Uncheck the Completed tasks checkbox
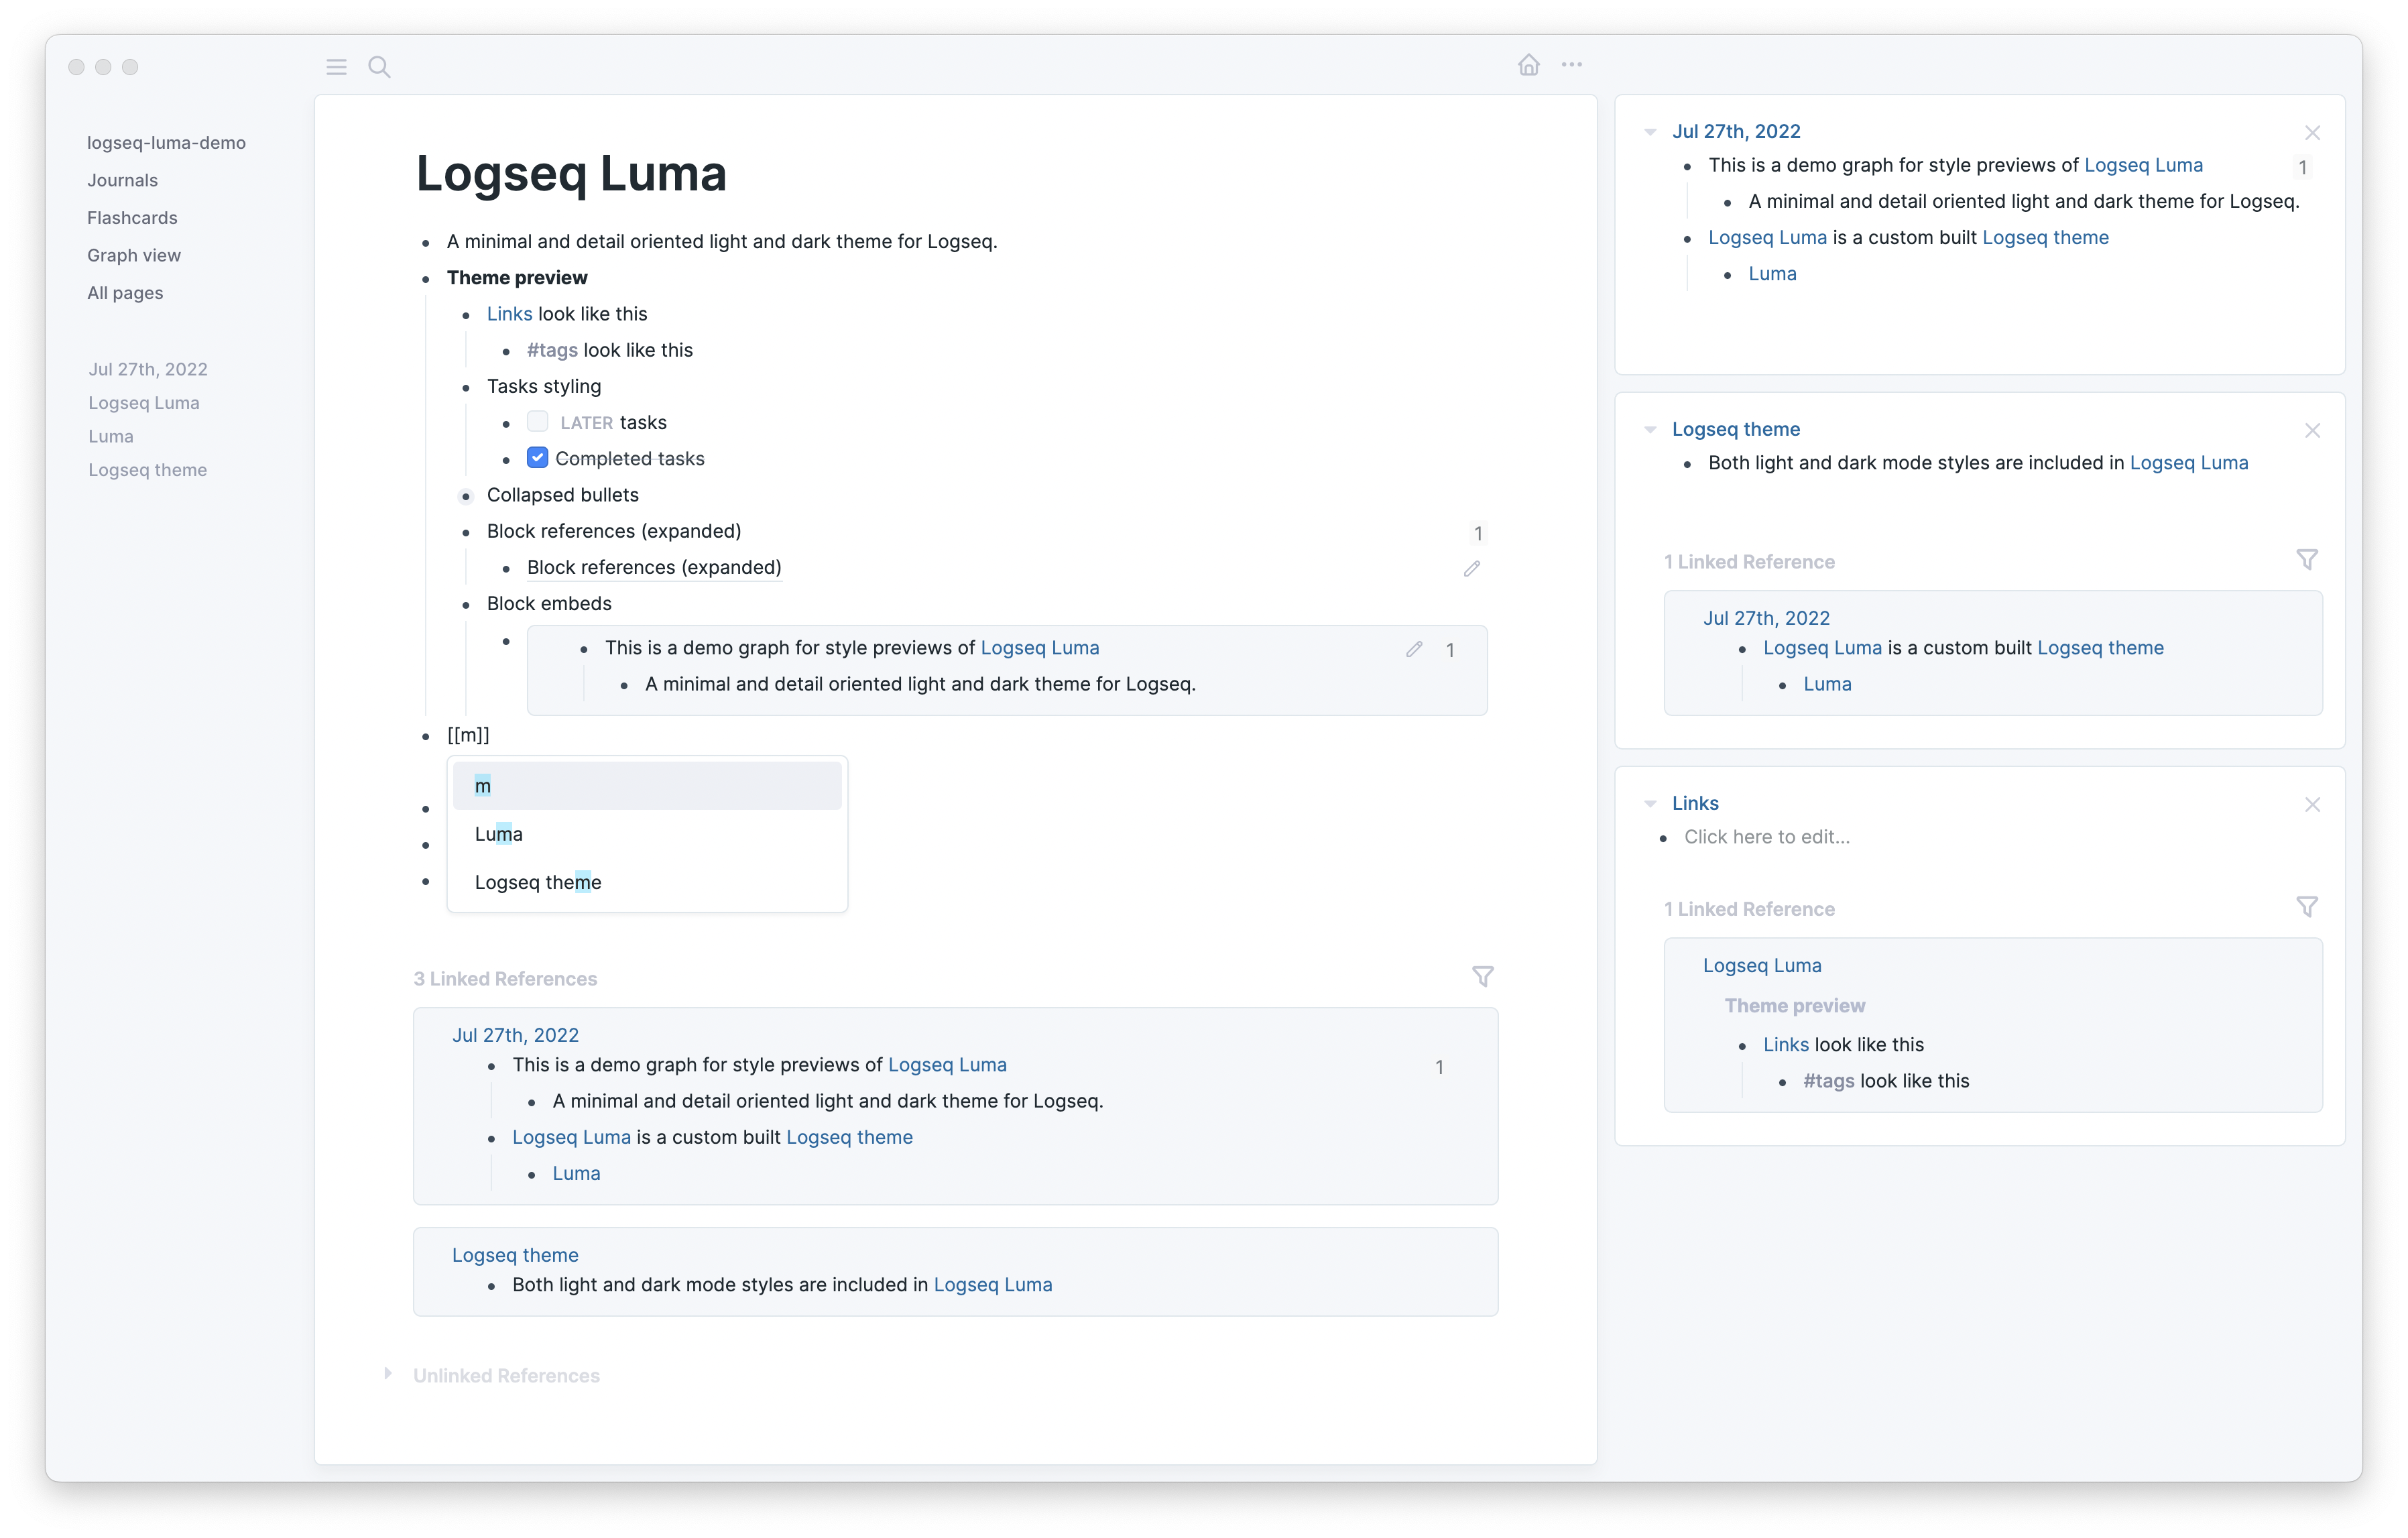 click(537, 458)
